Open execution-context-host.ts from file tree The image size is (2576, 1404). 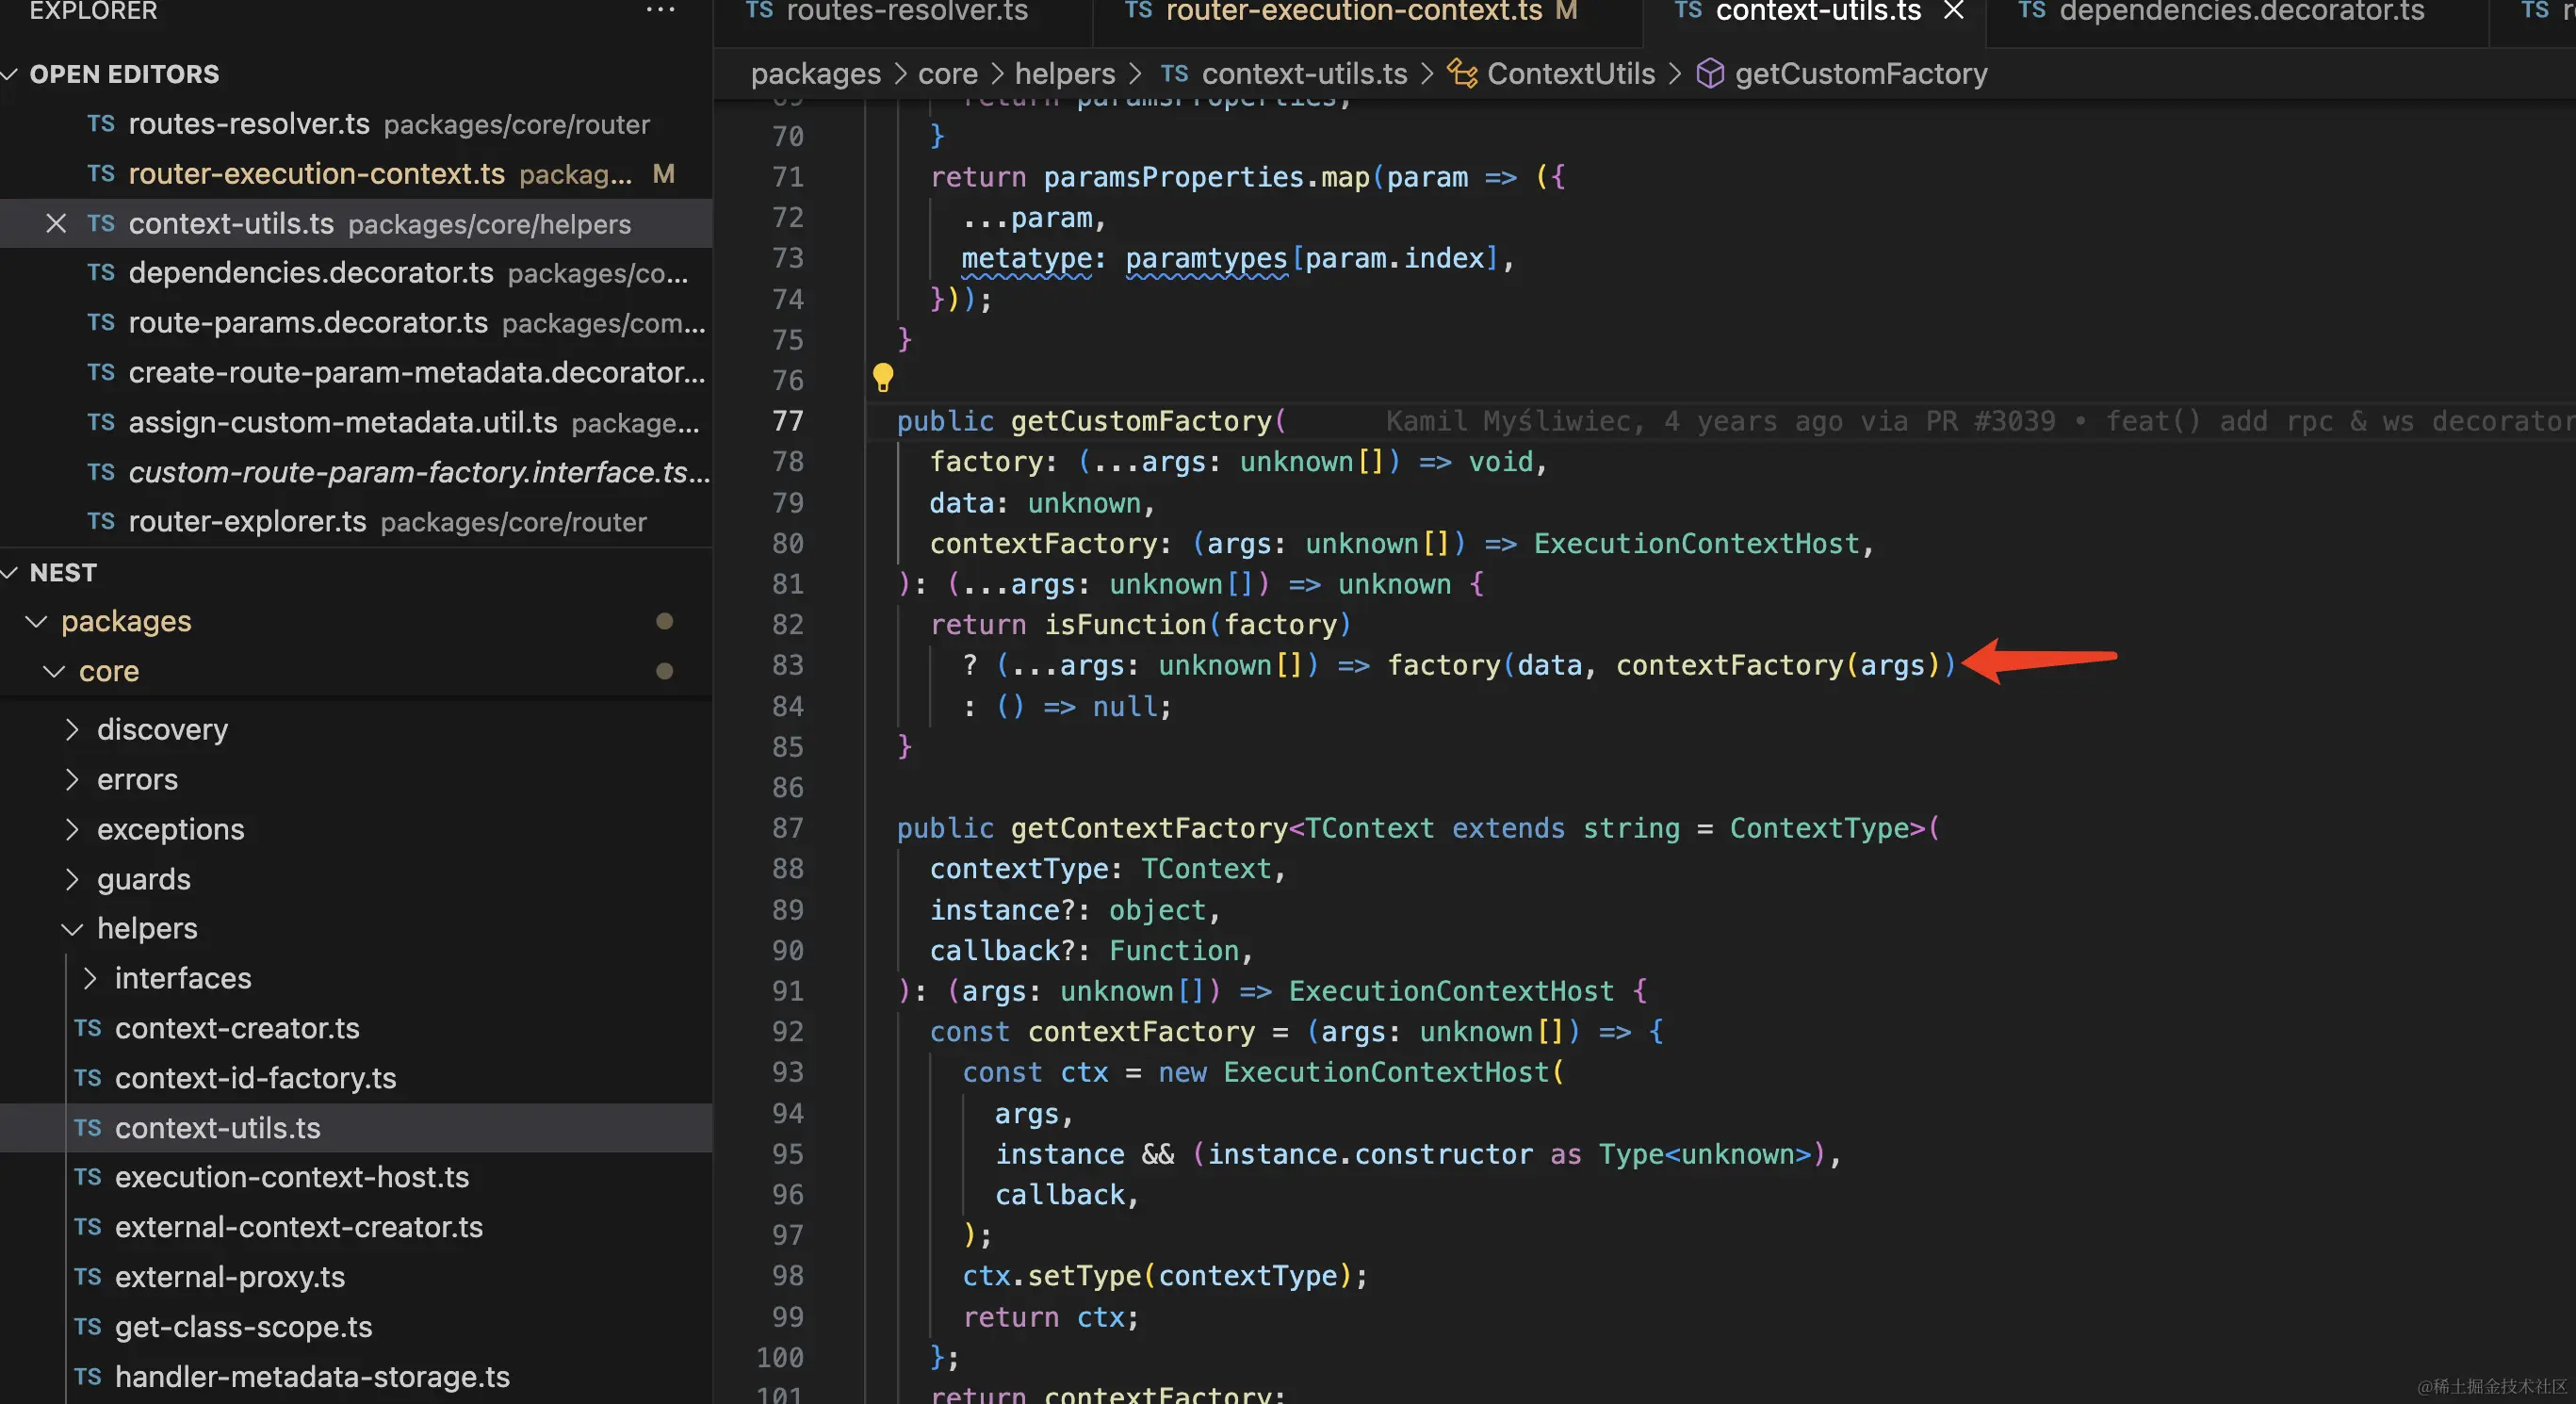pyautogui.click(x=291, y=1177)
